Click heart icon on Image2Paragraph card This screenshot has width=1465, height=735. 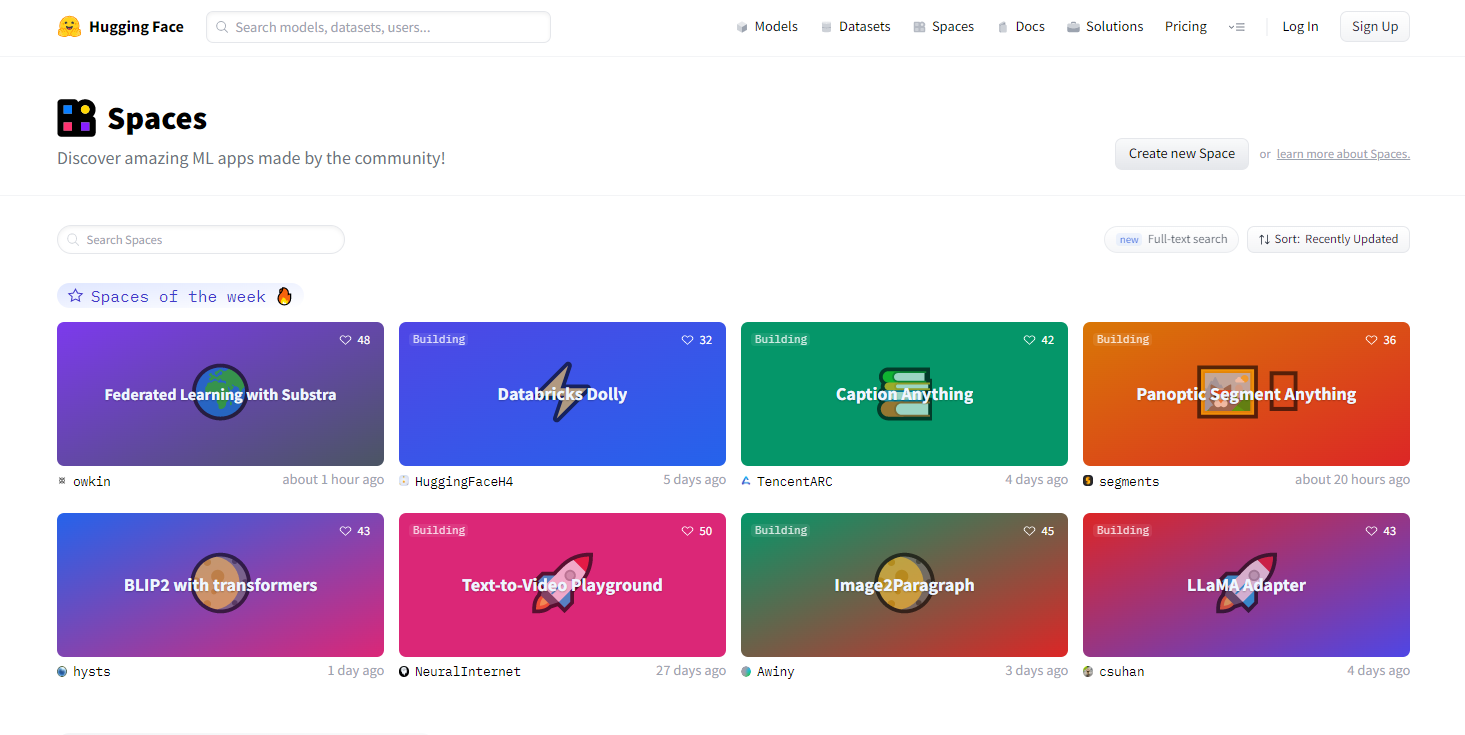pyautogui.click(x=1030, y=531)
